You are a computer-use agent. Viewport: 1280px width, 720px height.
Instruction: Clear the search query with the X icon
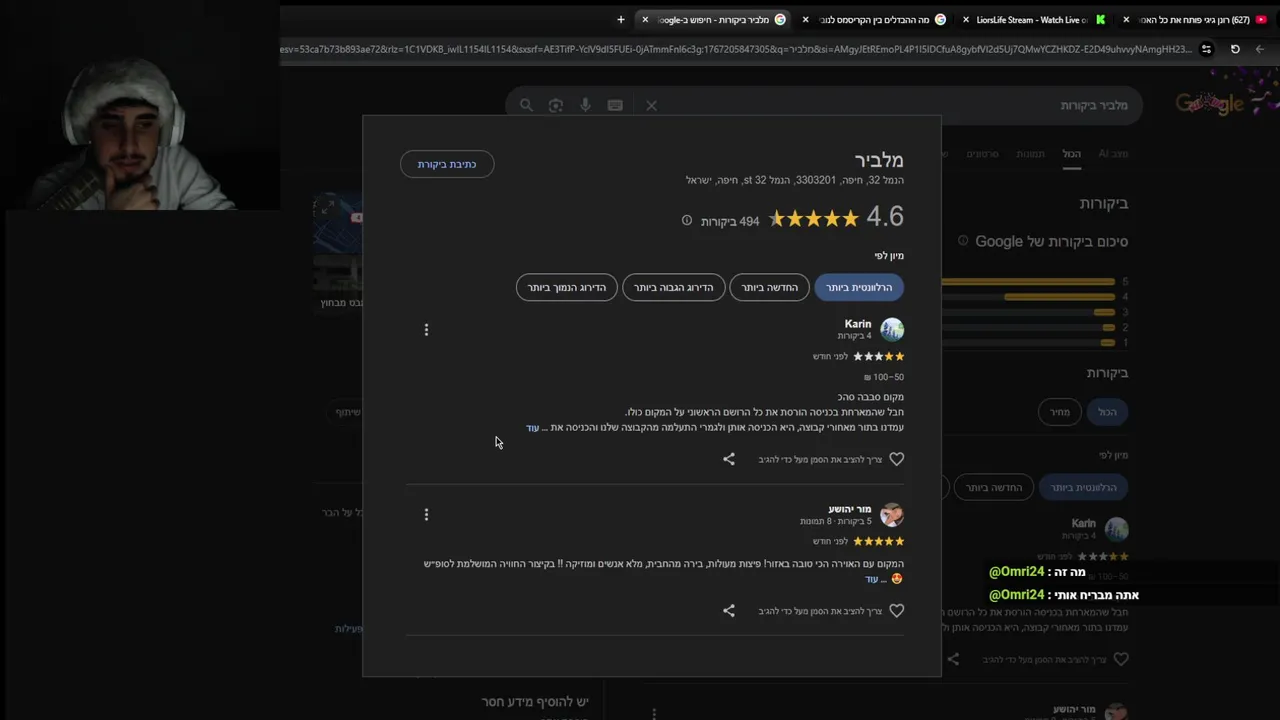(x=651, y=105)
